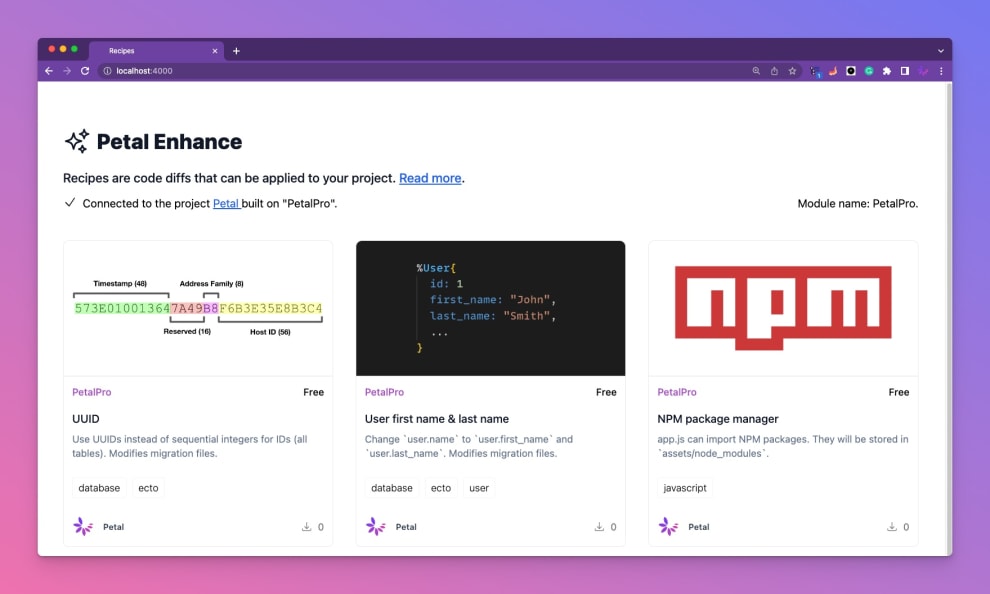Open the %User code snippet thumbnail
The image size is (990, 594).
coord(491,308)
